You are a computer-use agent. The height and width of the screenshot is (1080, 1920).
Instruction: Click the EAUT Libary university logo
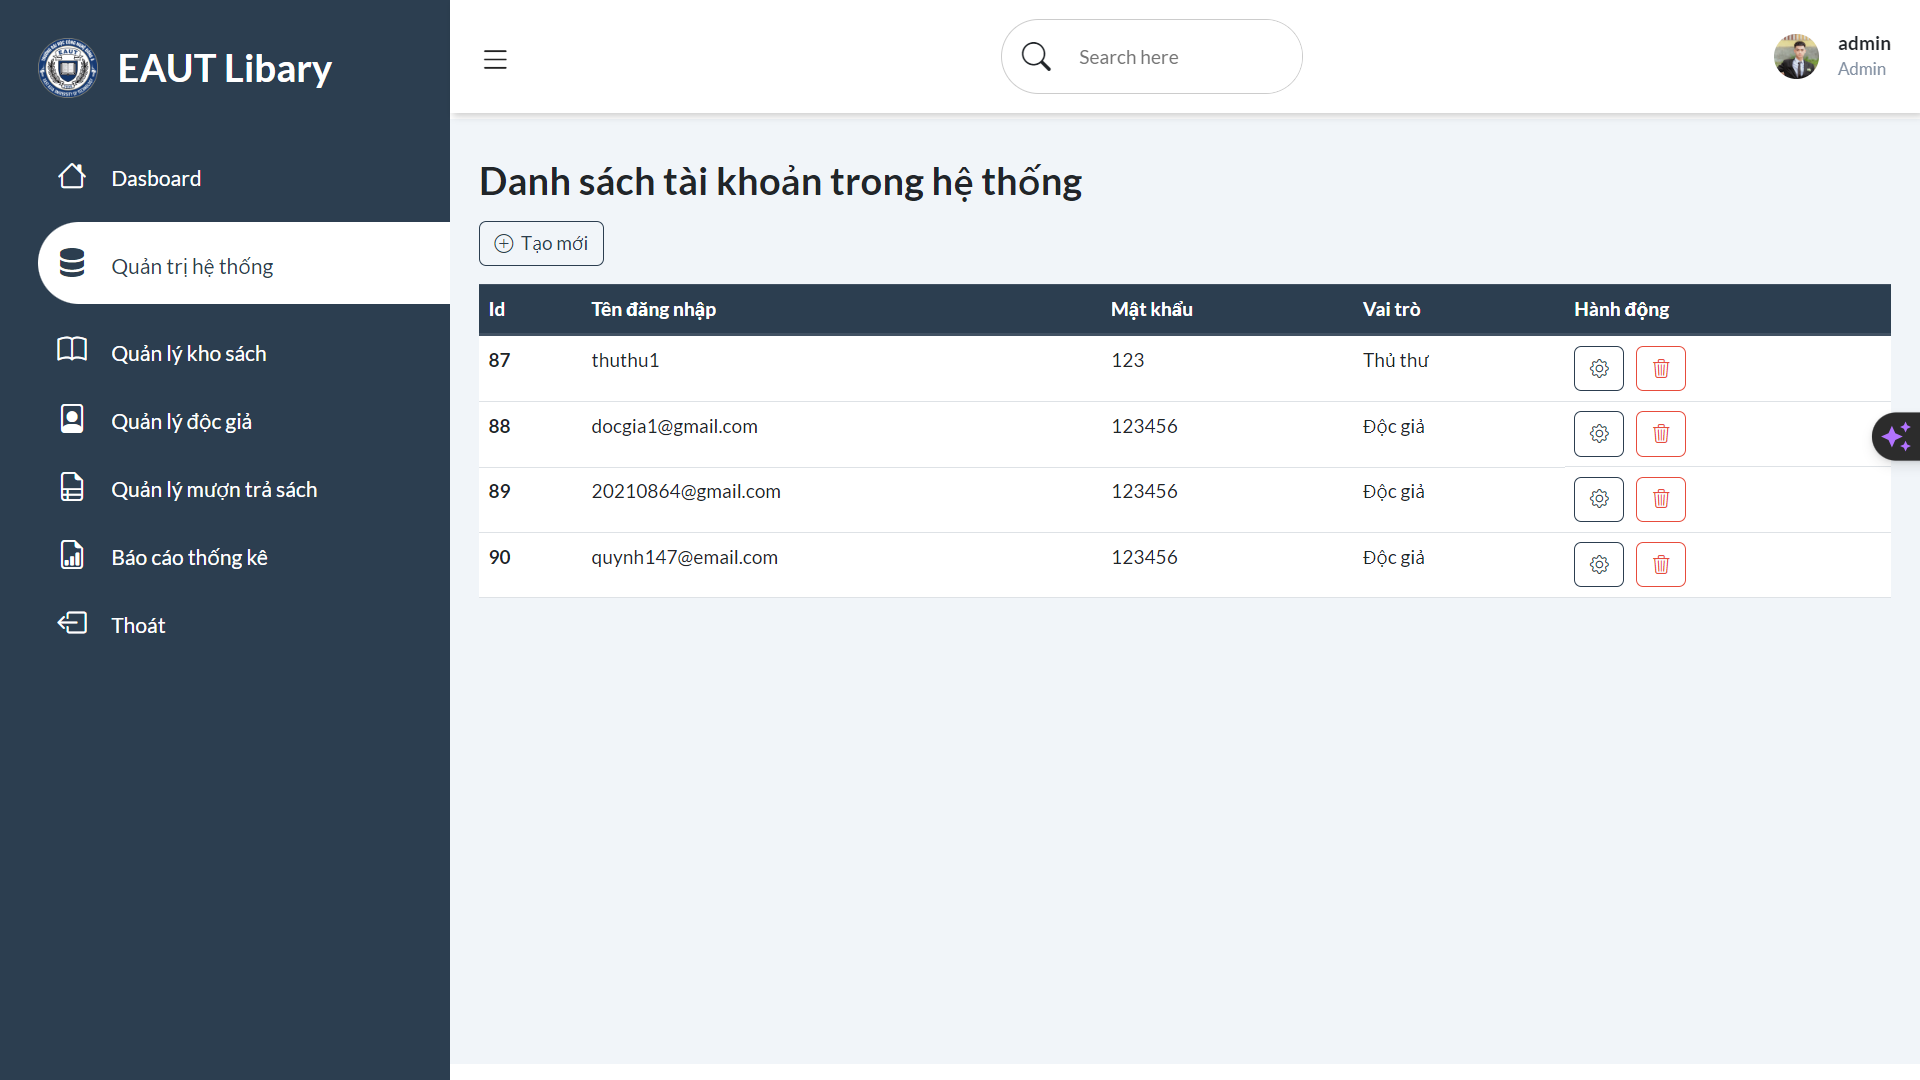67,67
